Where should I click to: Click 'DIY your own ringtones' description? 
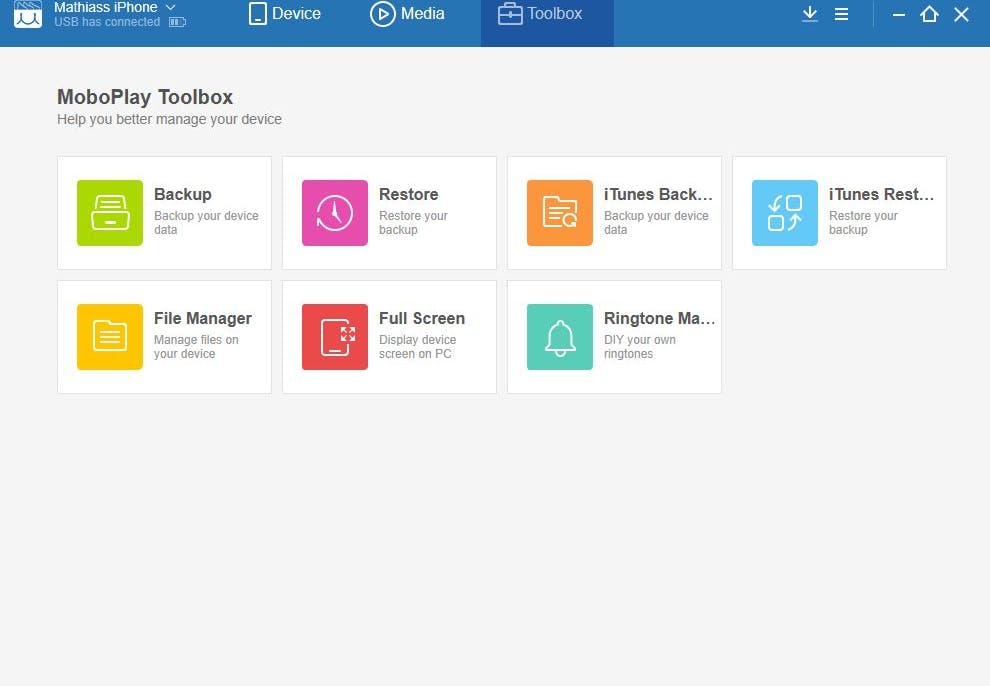pyautogui.click(x=640, y=347)
